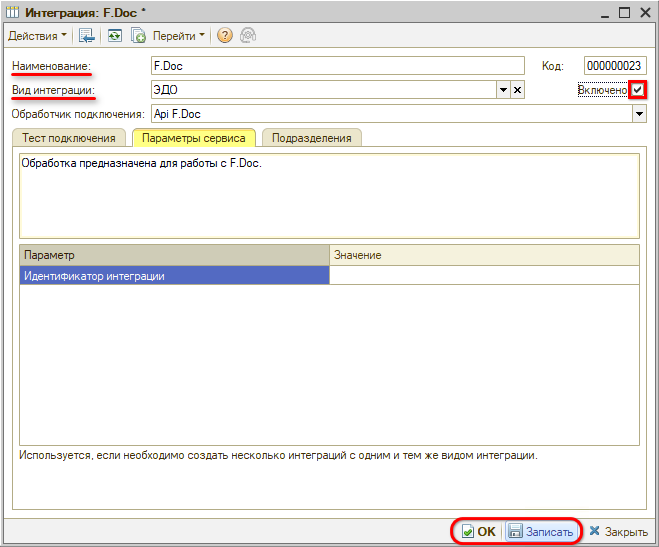The image size is (659, 547).
Task: Open the Подразделения tab
Action: (311, 138)
